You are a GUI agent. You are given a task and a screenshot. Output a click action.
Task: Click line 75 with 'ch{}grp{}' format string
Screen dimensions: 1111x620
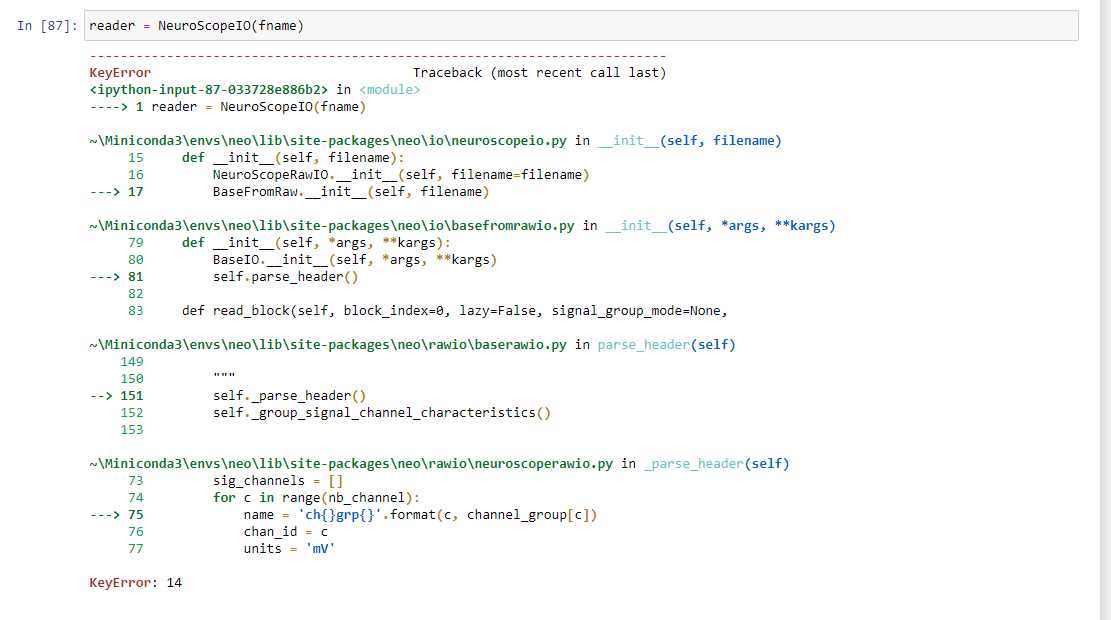420,514
